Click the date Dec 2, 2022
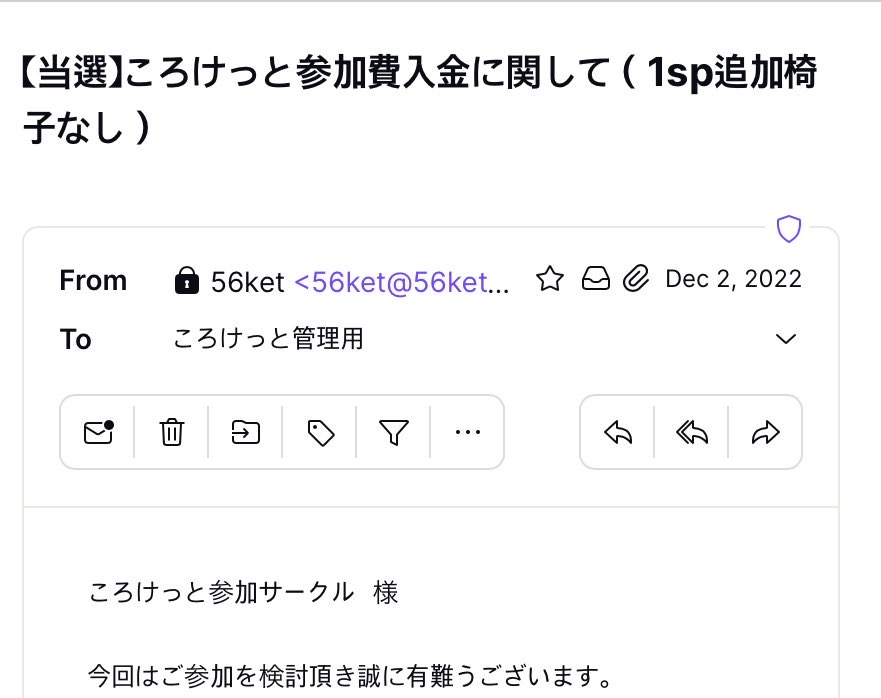 tap(733, 279)
